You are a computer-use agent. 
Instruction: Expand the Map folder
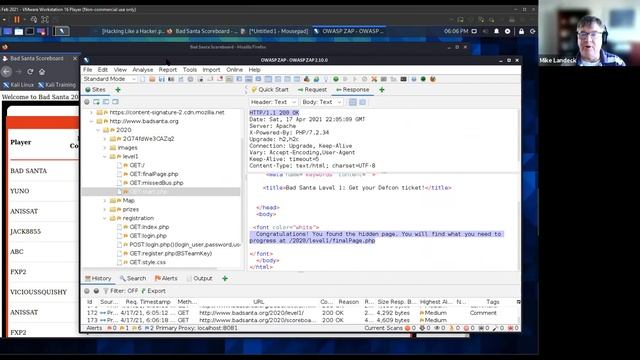click(x=105, y=200)
